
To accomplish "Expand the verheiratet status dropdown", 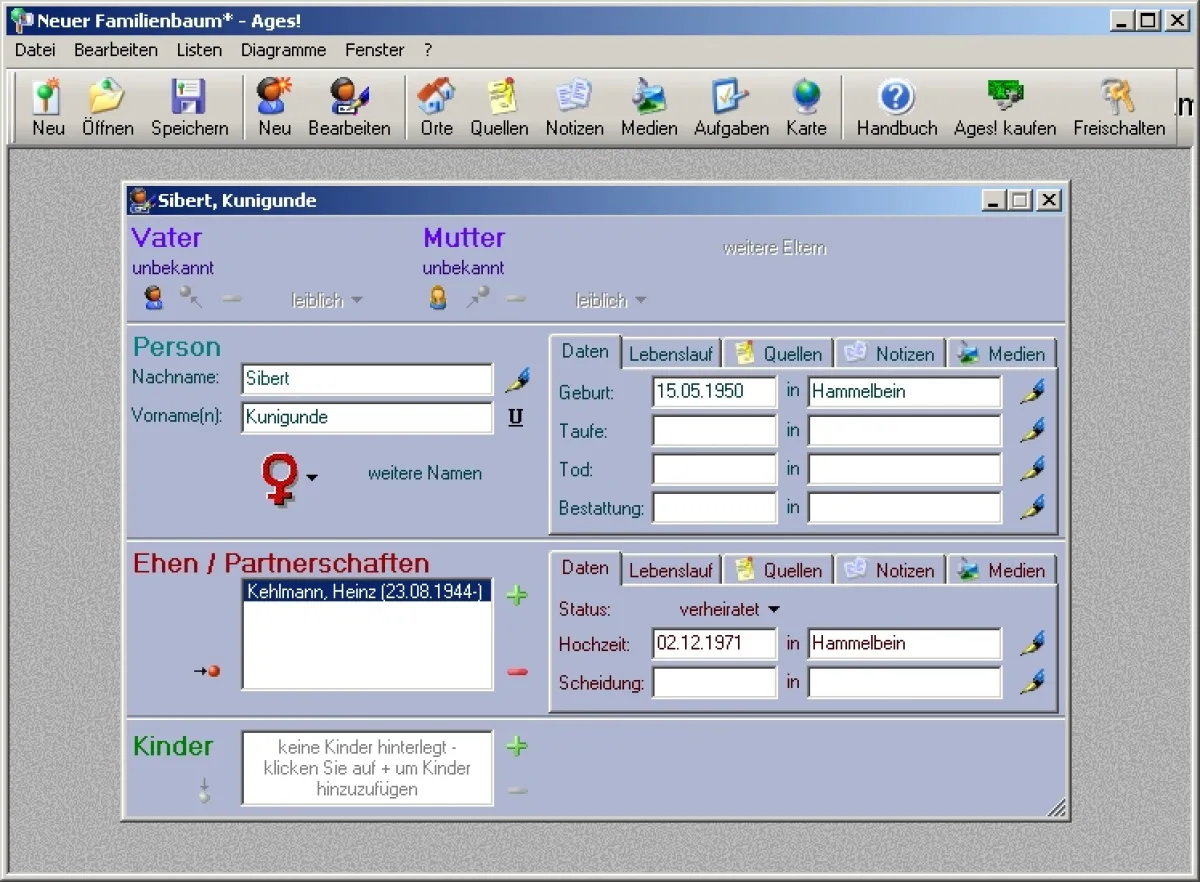I will pos(773,609).
